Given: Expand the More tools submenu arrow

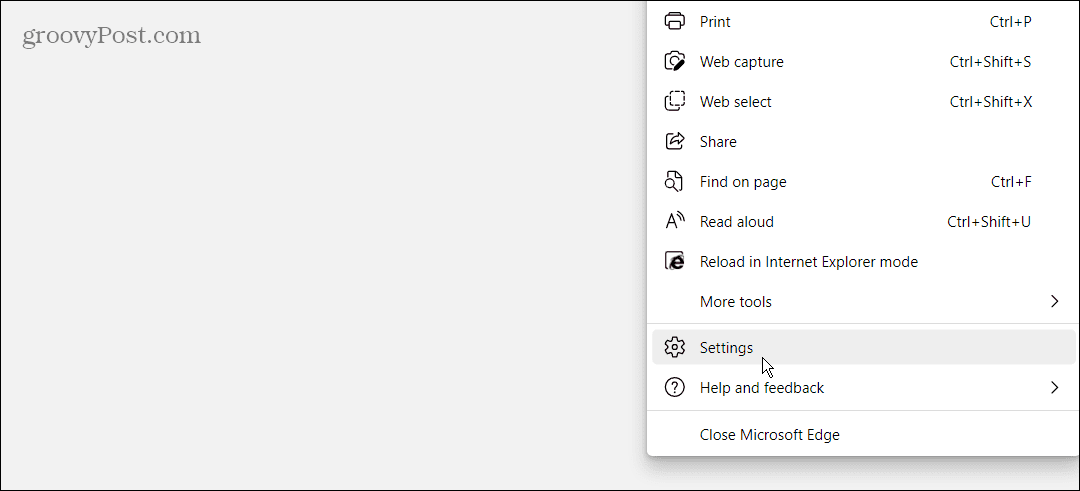Looking at the screenshot, I should coord(1054,301).
